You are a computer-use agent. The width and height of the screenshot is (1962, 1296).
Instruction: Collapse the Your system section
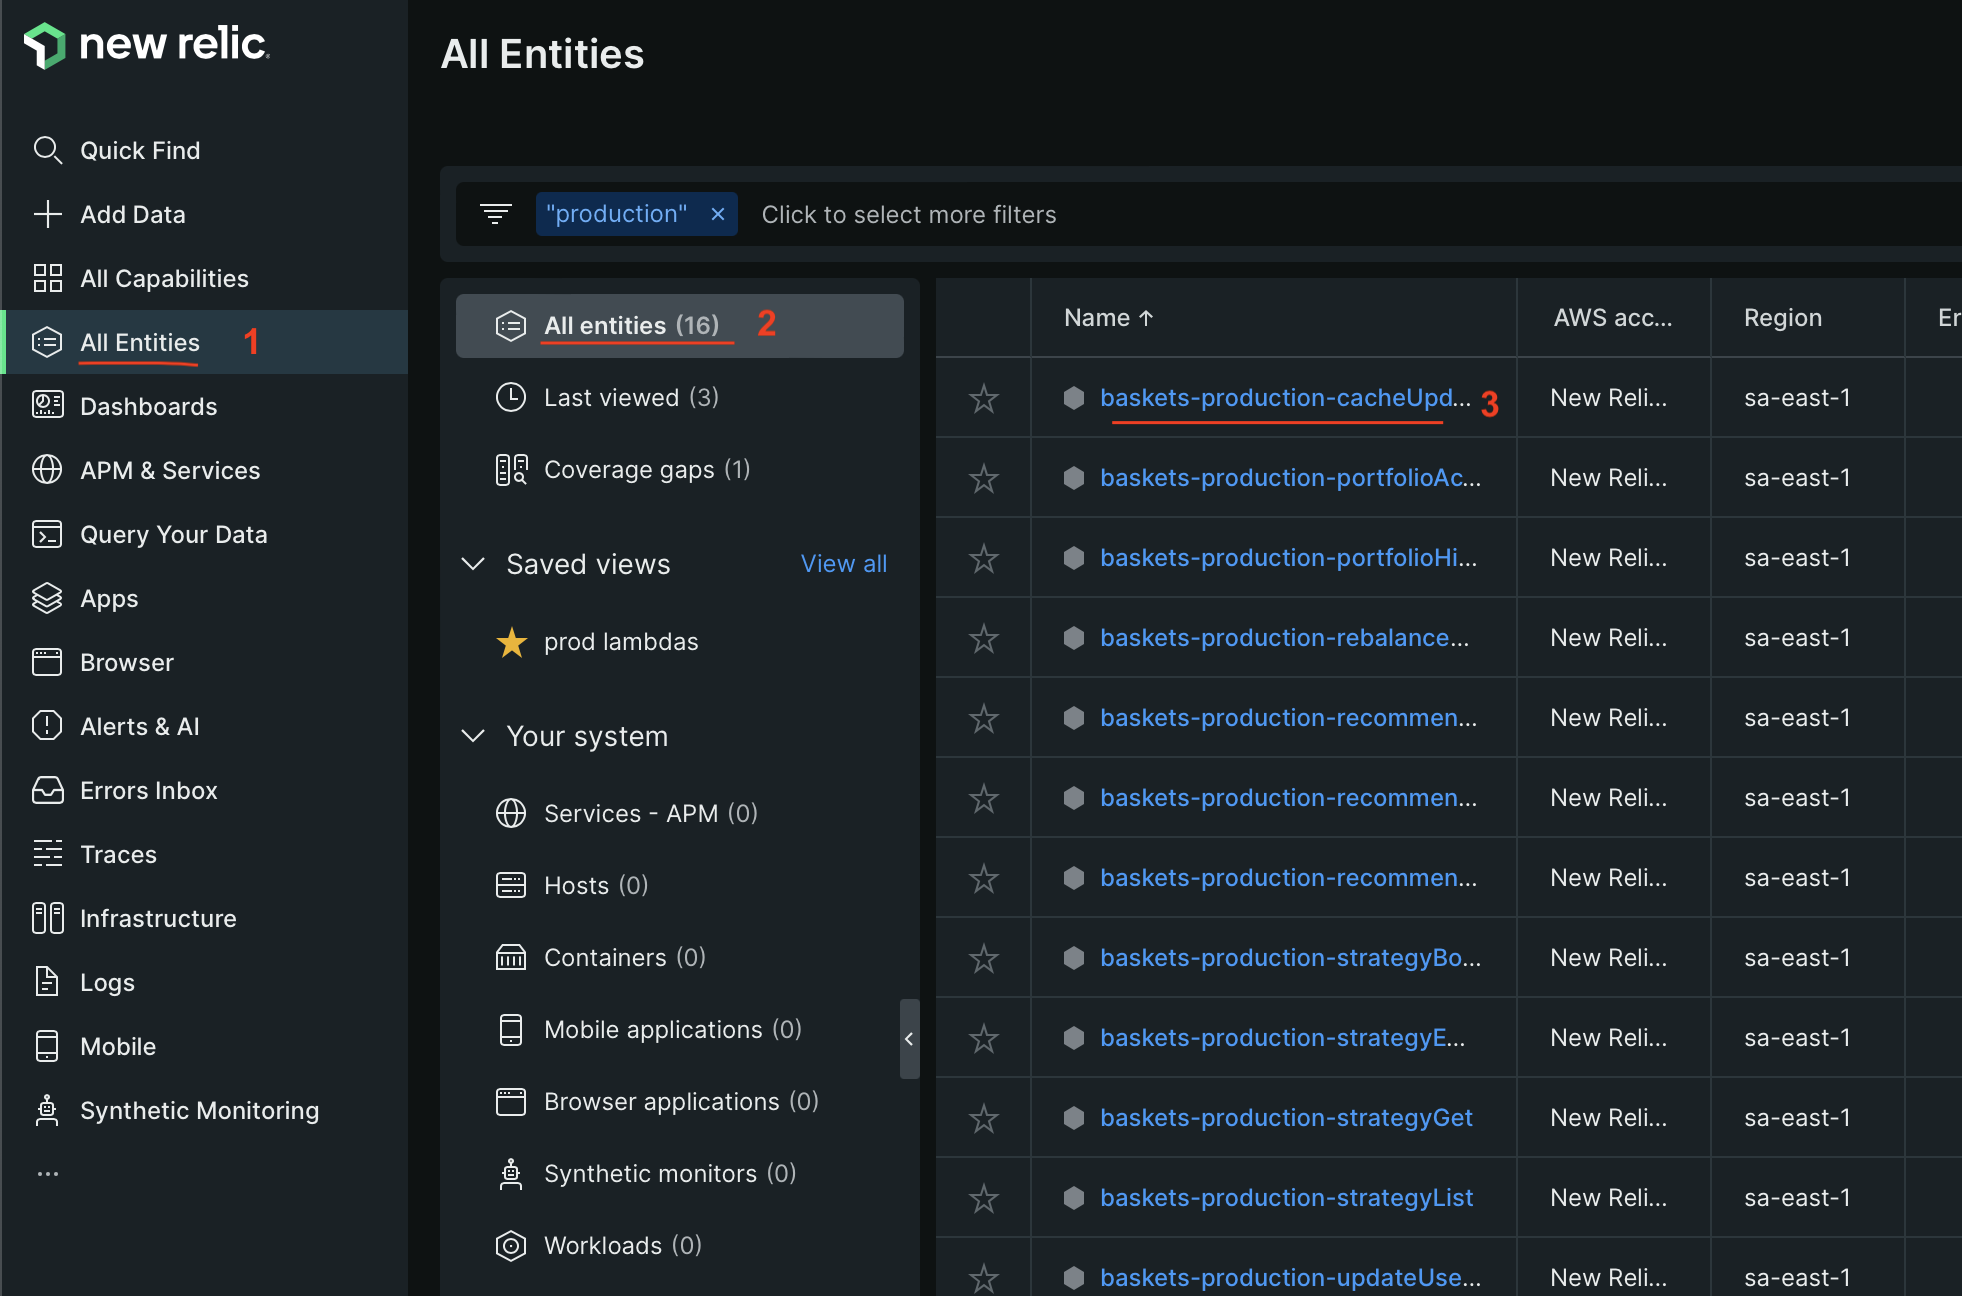[473, 736]
